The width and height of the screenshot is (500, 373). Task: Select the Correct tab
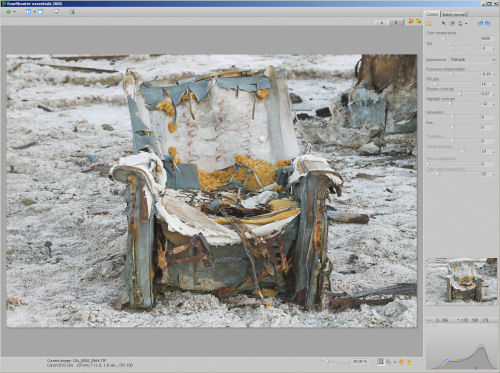click(x=432, y=14)
